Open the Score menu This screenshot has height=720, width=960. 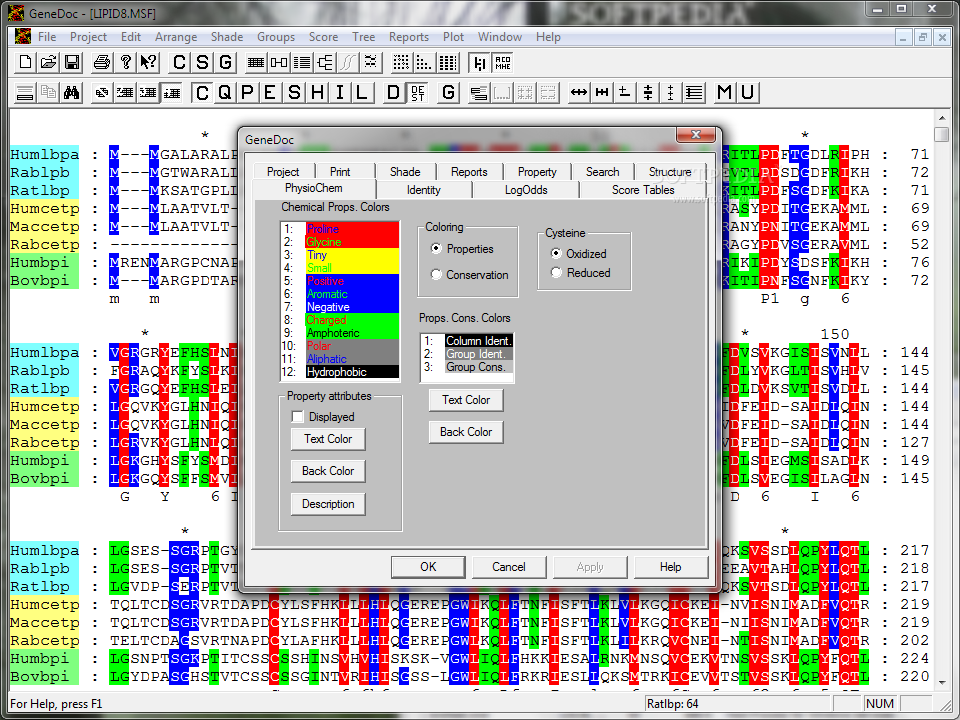(x=323, y=37)
